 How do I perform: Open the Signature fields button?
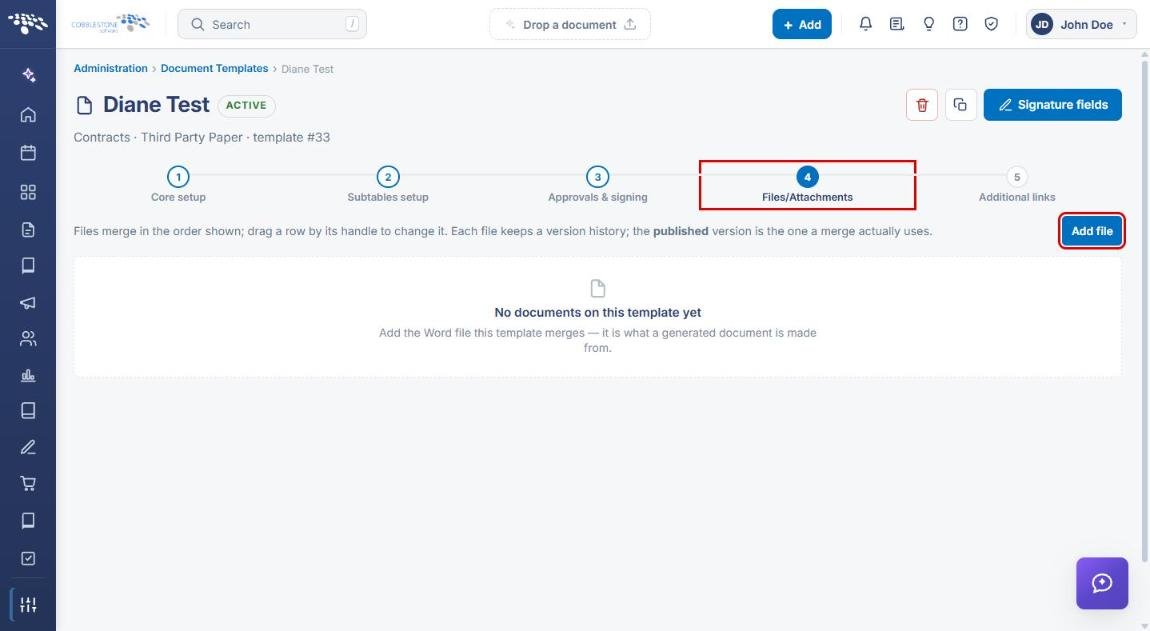click(x=1052, y=105)
